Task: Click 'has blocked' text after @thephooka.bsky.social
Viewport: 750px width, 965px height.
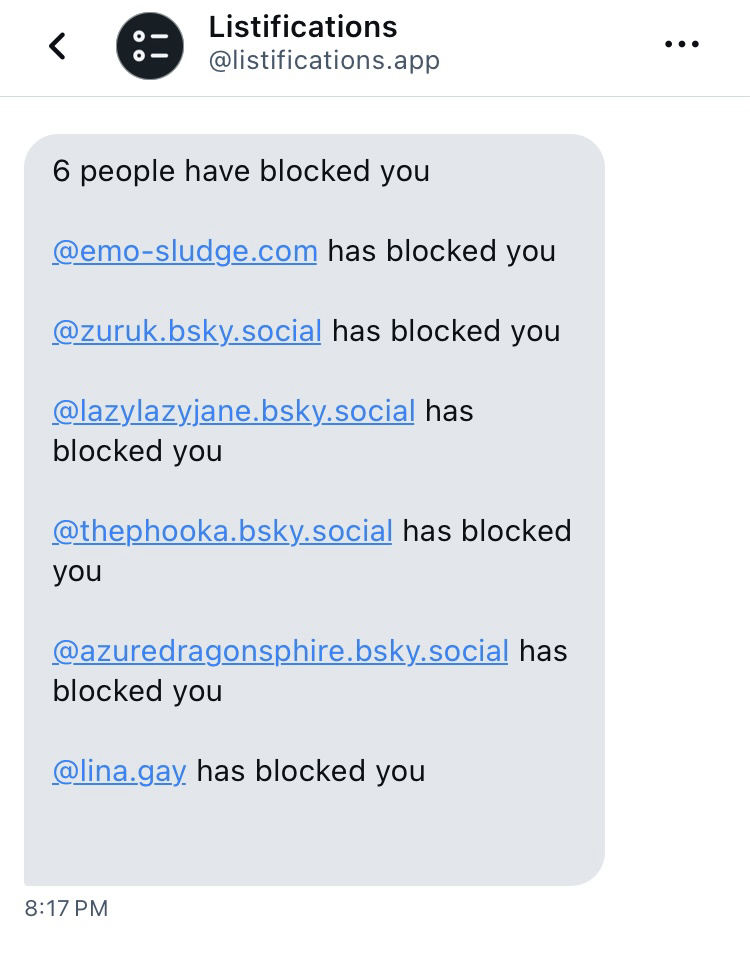Action: [487, 531]
